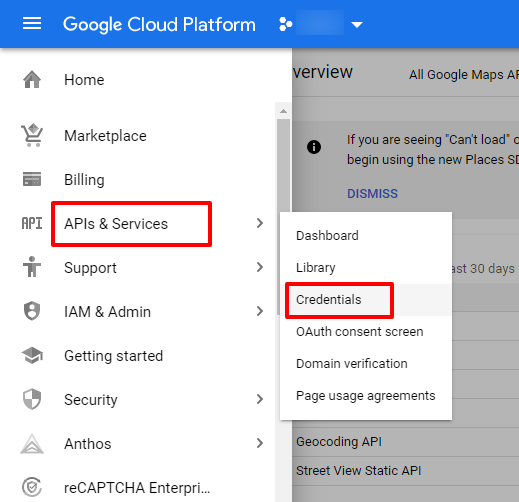Open the hamburger navigation menu

pos(32,24)
